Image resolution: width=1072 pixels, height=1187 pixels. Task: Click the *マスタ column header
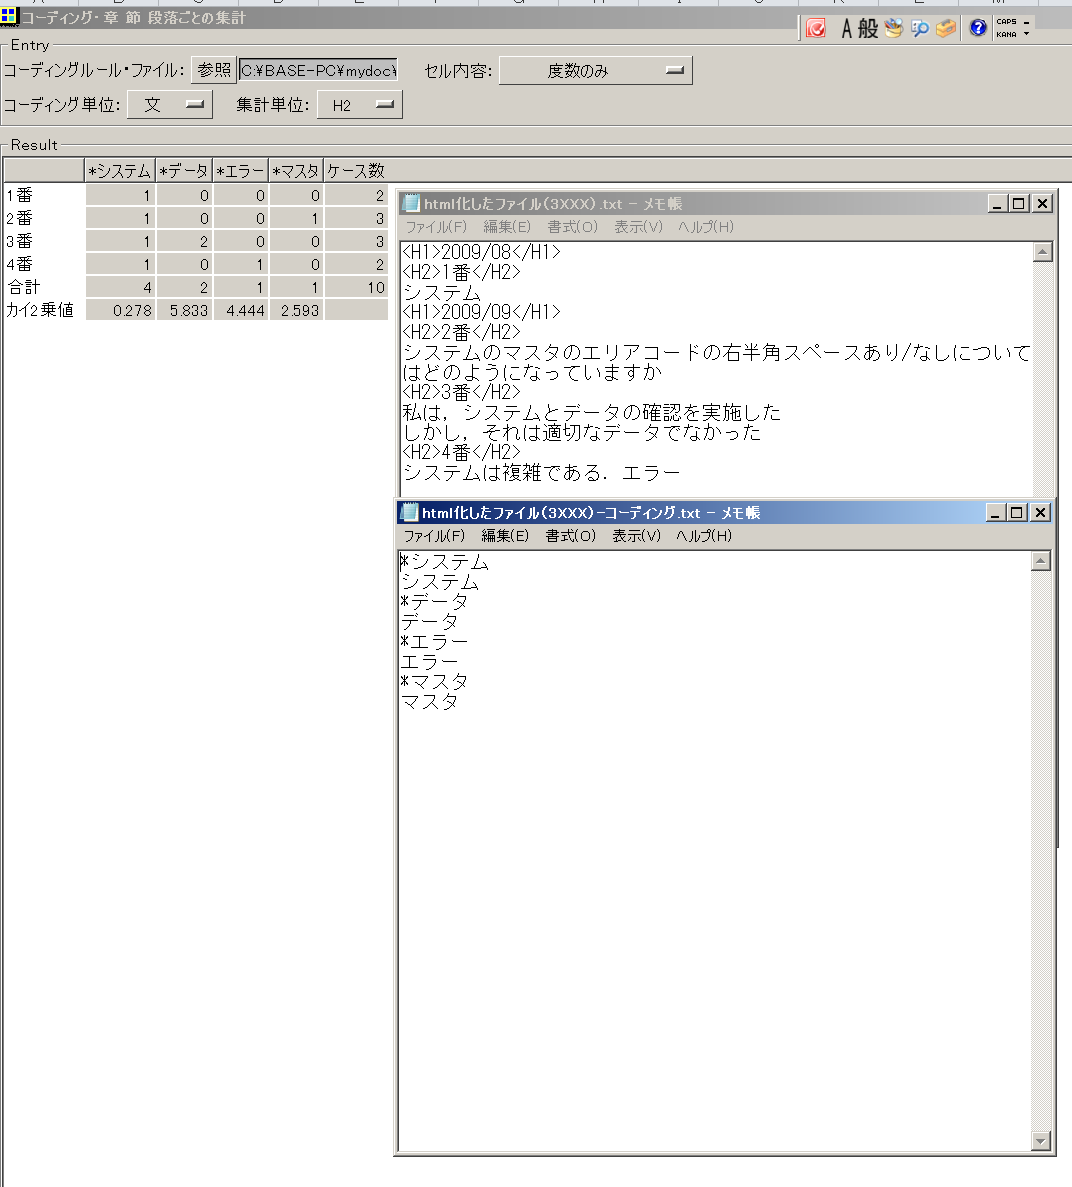point(296,171)
